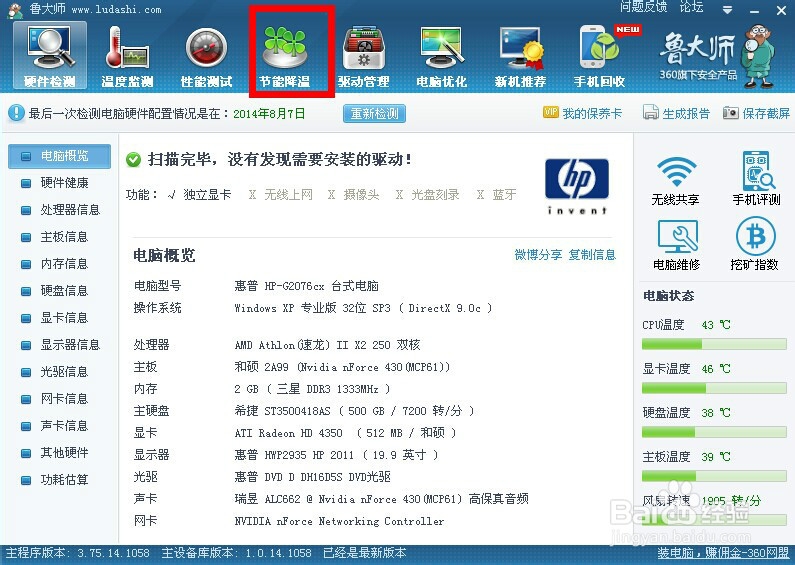Open 温度监测 temperature monitor icon
795x565 pixels.
pyautogui.click(x=127, y=57)
